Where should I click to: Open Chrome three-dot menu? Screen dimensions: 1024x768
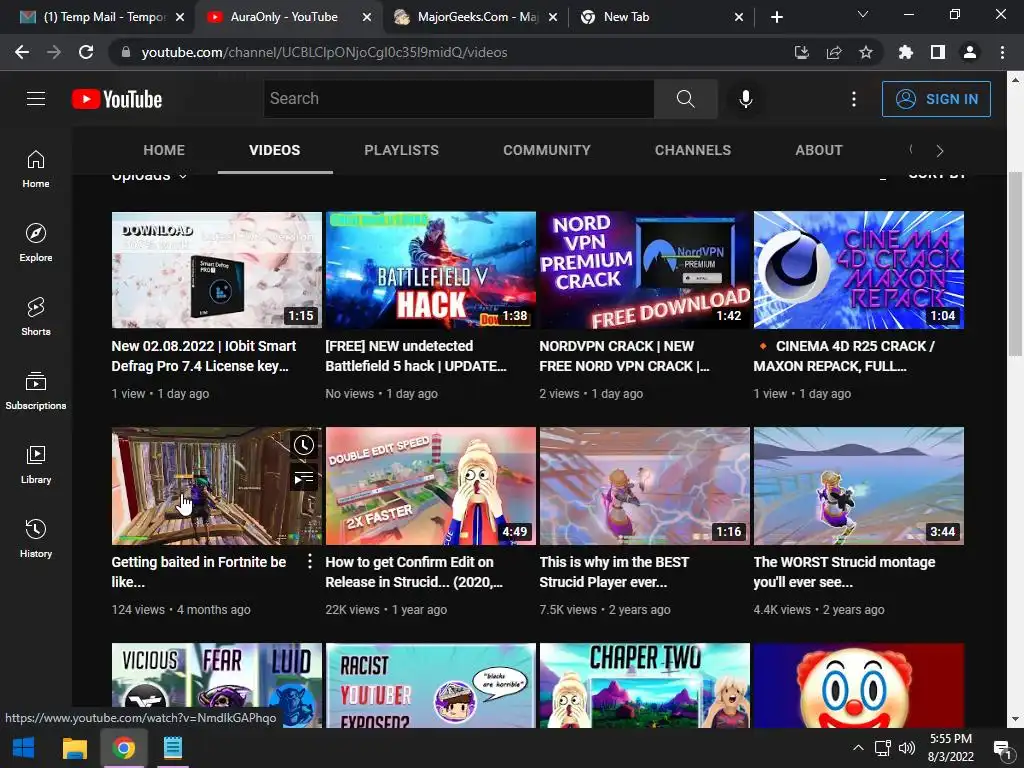click(x=1002, y=52)
